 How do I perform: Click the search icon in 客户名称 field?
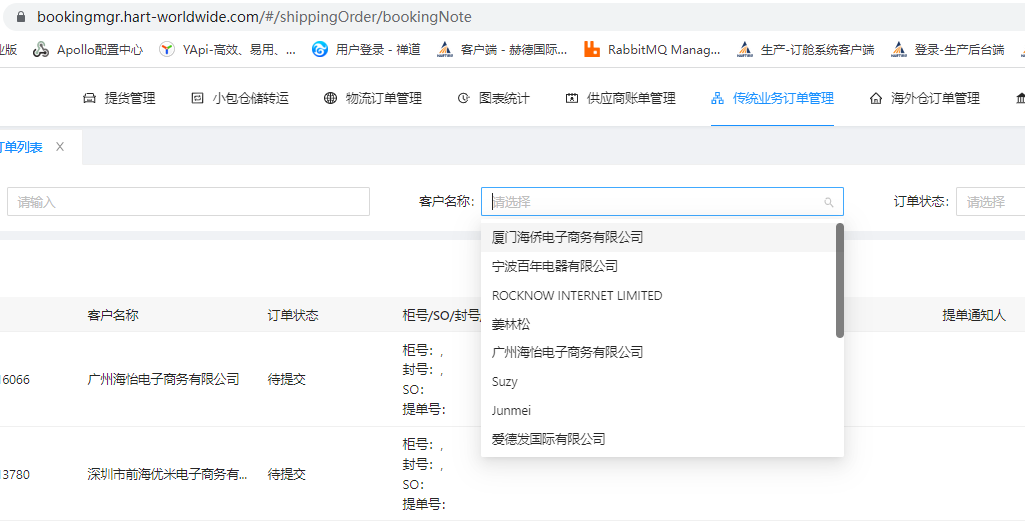click(828, 202)
